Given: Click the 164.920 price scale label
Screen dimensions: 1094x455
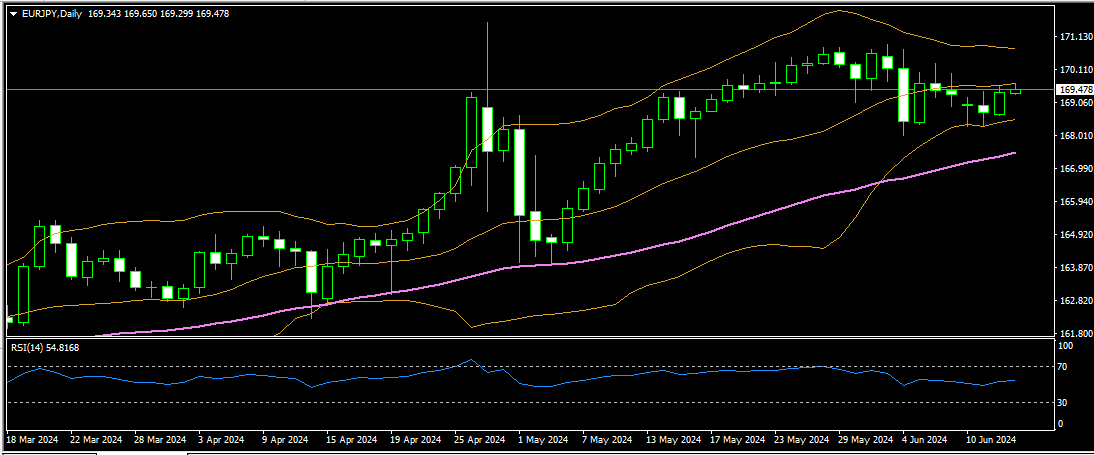Looking at the screenshot, I should 1075,234.
